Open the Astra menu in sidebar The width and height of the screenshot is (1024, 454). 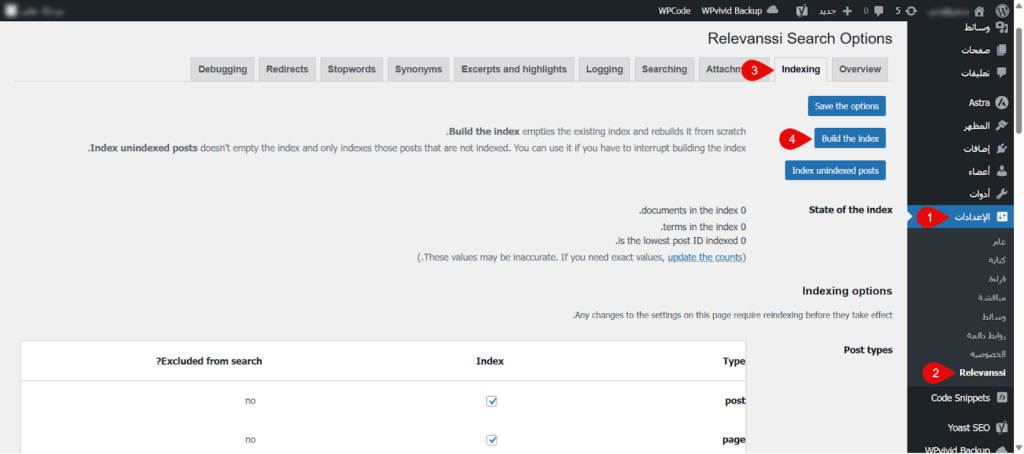(x=978, y=102)
